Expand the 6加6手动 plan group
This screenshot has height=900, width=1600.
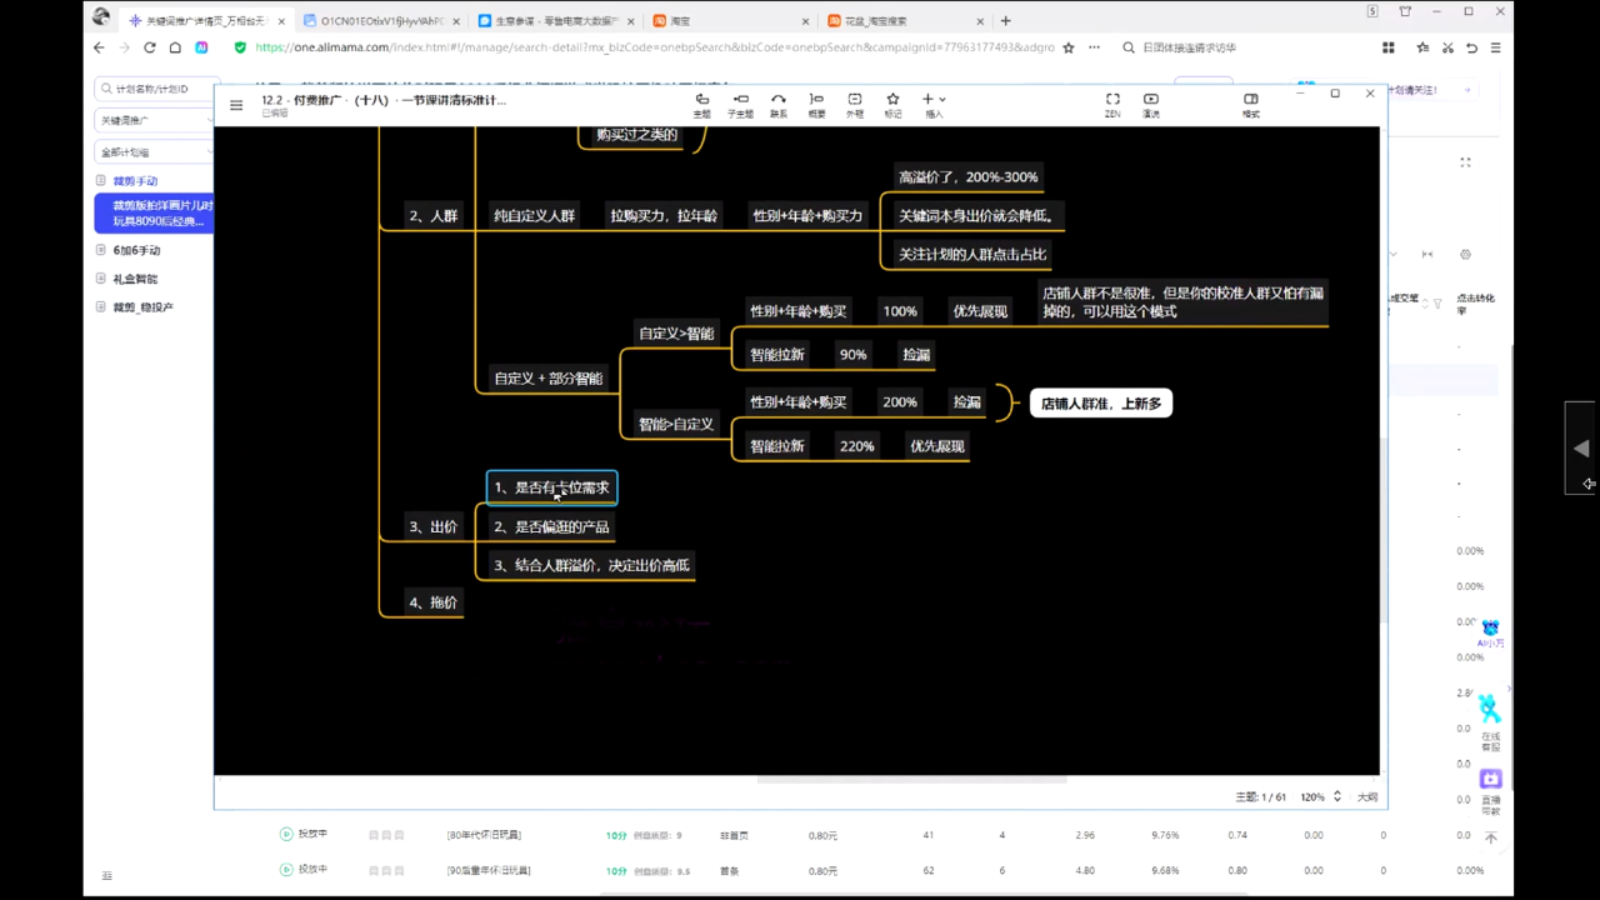pyautogui.click(x=101, y=250)
